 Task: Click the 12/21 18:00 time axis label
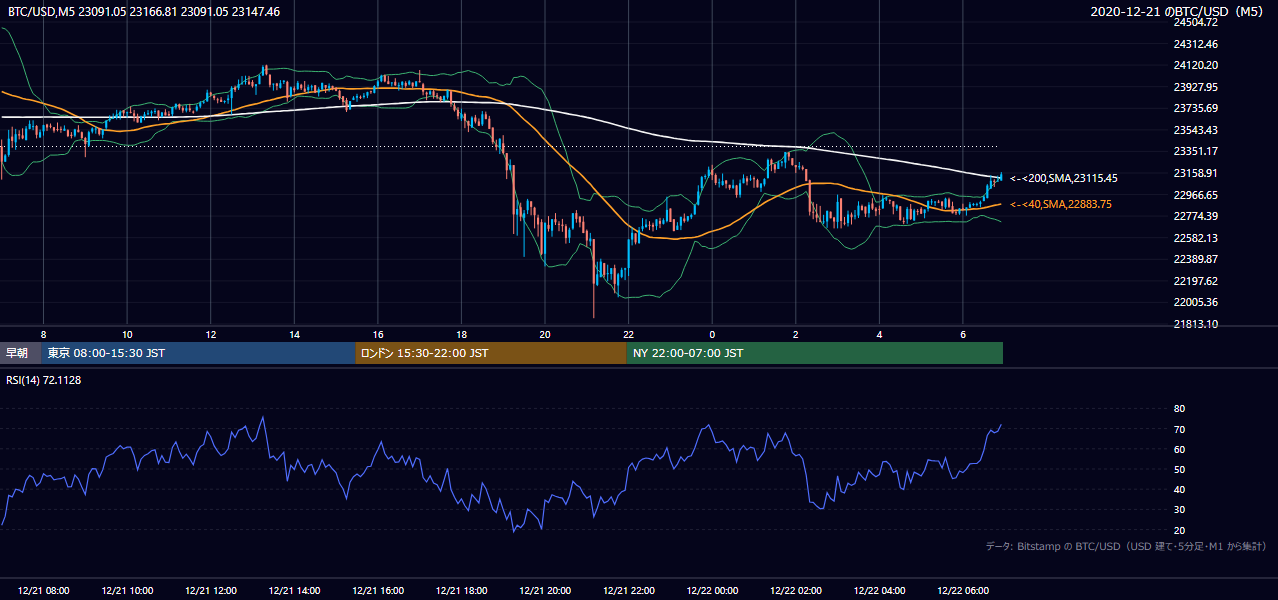[462, 591]
